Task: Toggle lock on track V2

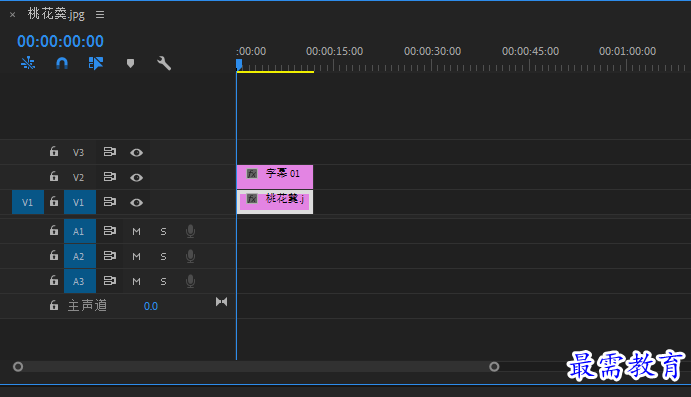Action: click(54, 177)
